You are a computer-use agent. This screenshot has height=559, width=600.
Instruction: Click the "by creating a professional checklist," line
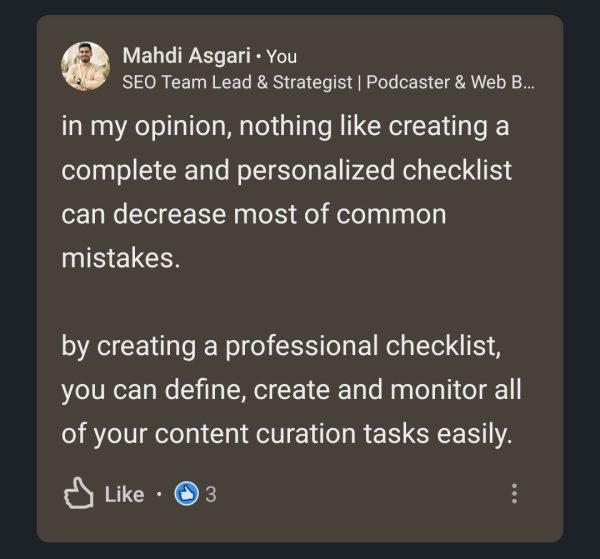pyautogui.click(x=280, y=345)
